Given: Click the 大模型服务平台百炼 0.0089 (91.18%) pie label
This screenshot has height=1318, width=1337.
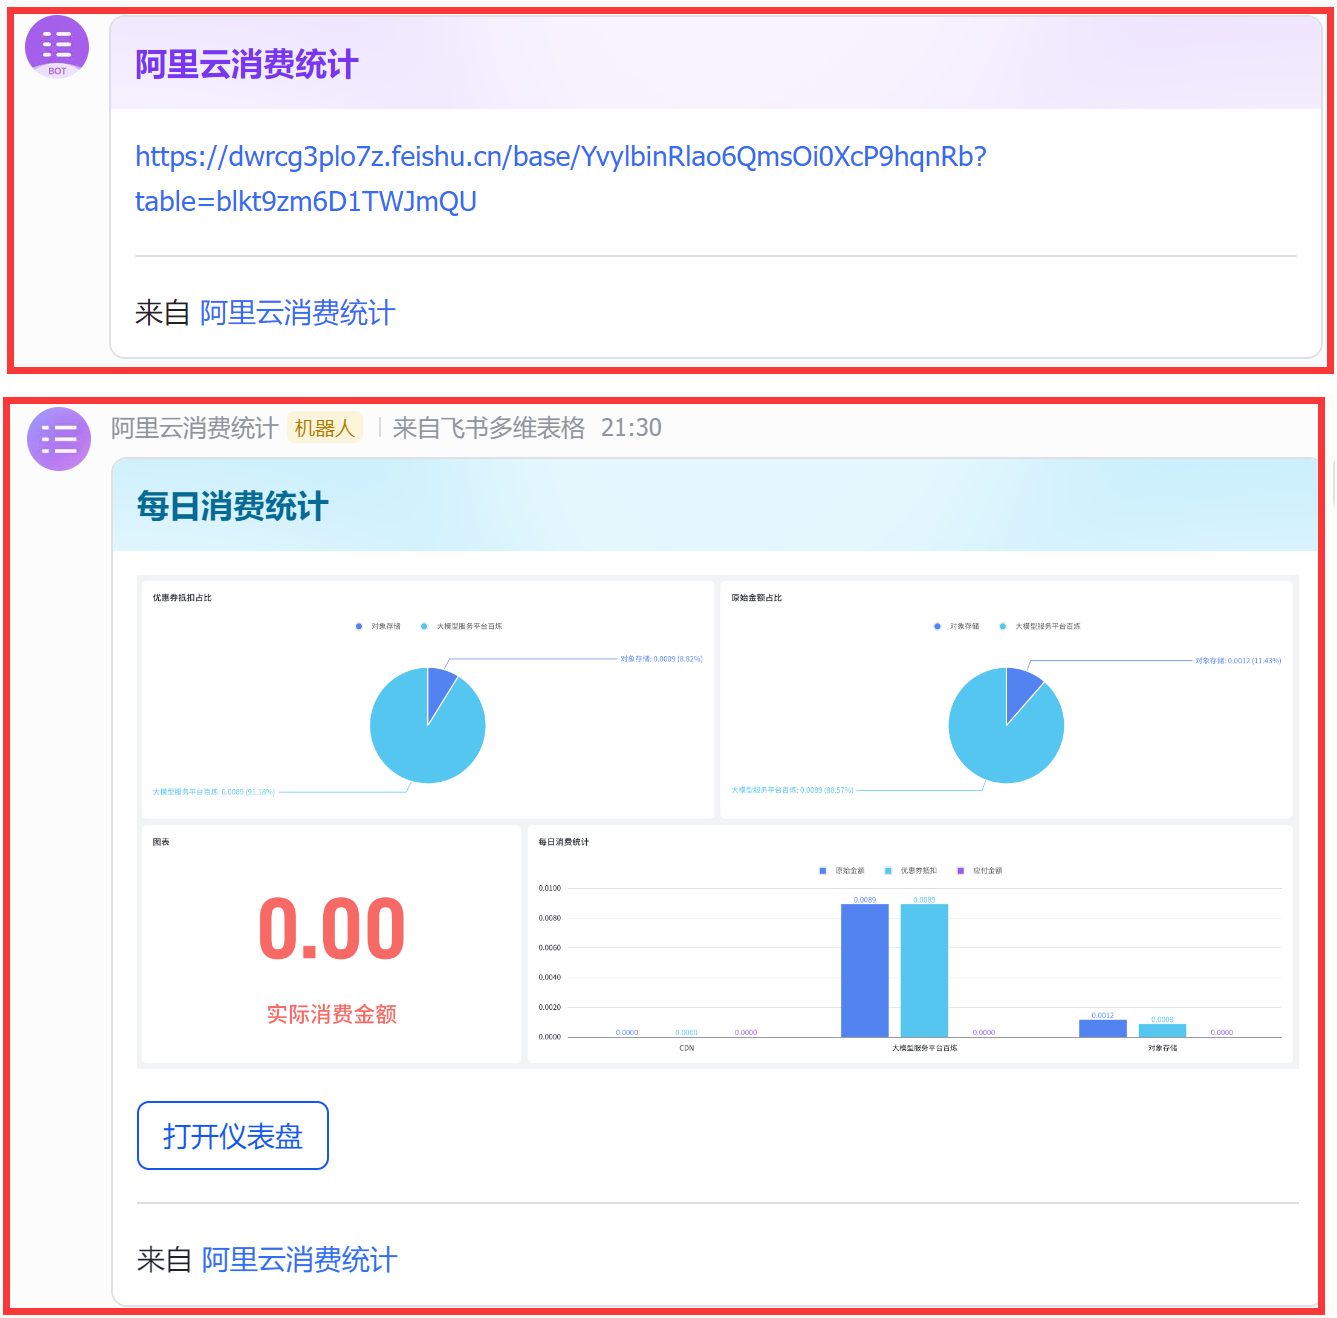Looking at the screenshot, I should tap(214, 792).
